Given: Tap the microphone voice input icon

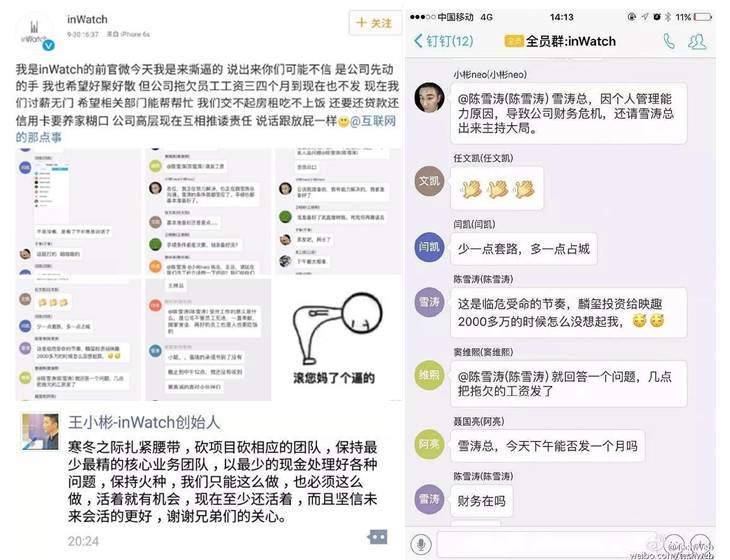Looking at the screenshot, I should [421, 543].
